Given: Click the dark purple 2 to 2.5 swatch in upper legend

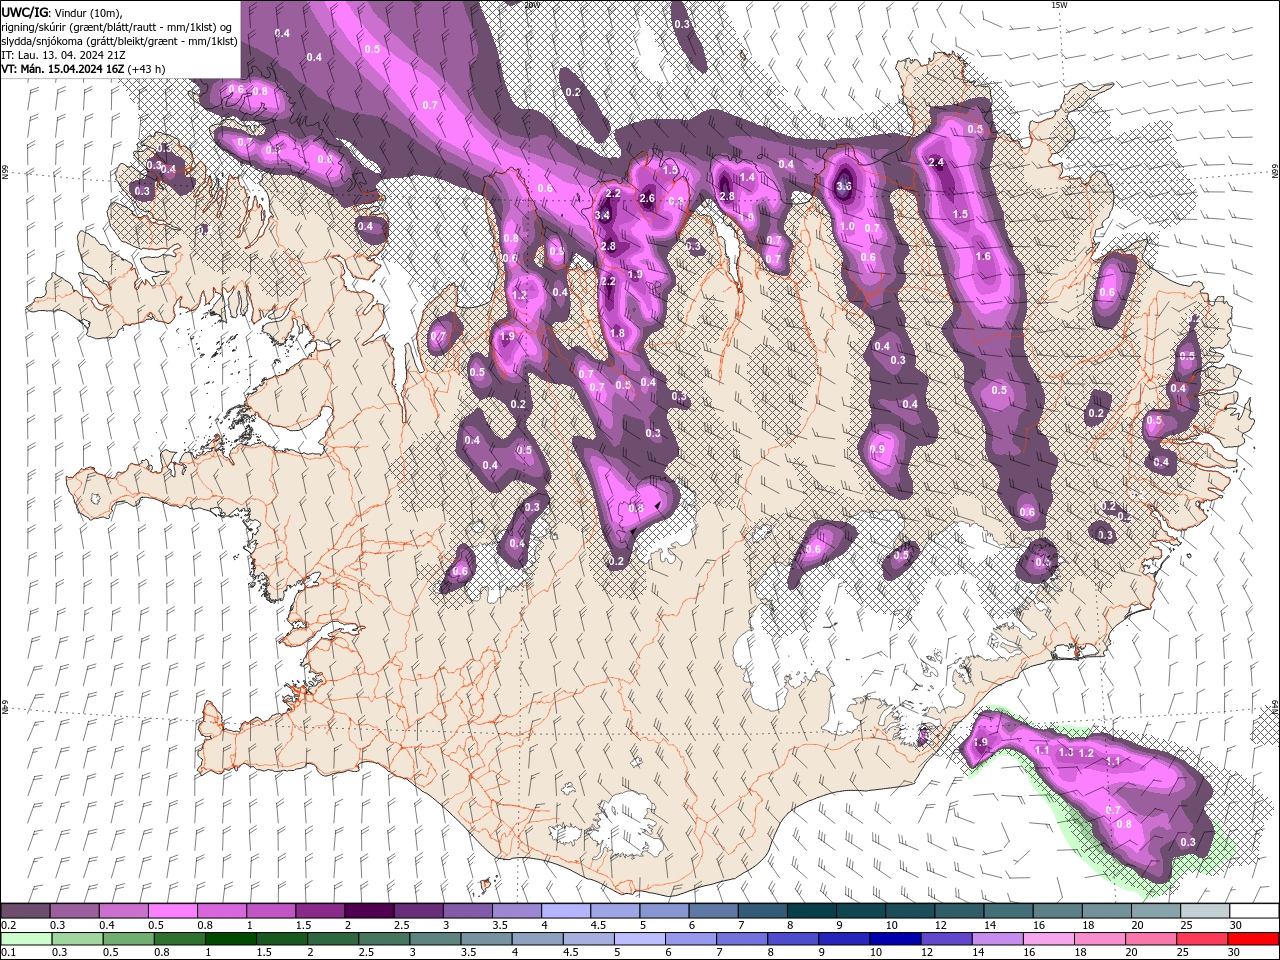Looking at the screenshot, I should point(368,911).
